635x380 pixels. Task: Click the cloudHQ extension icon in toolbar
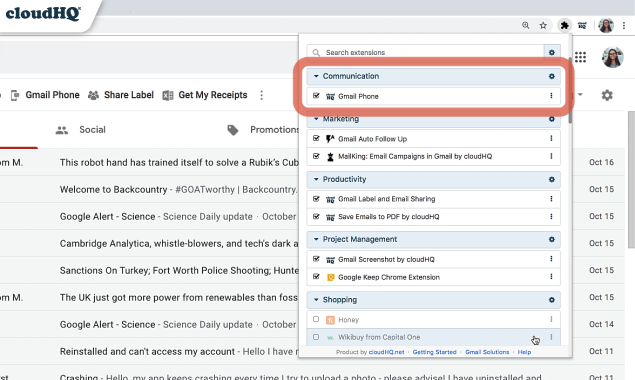(582, 26)
